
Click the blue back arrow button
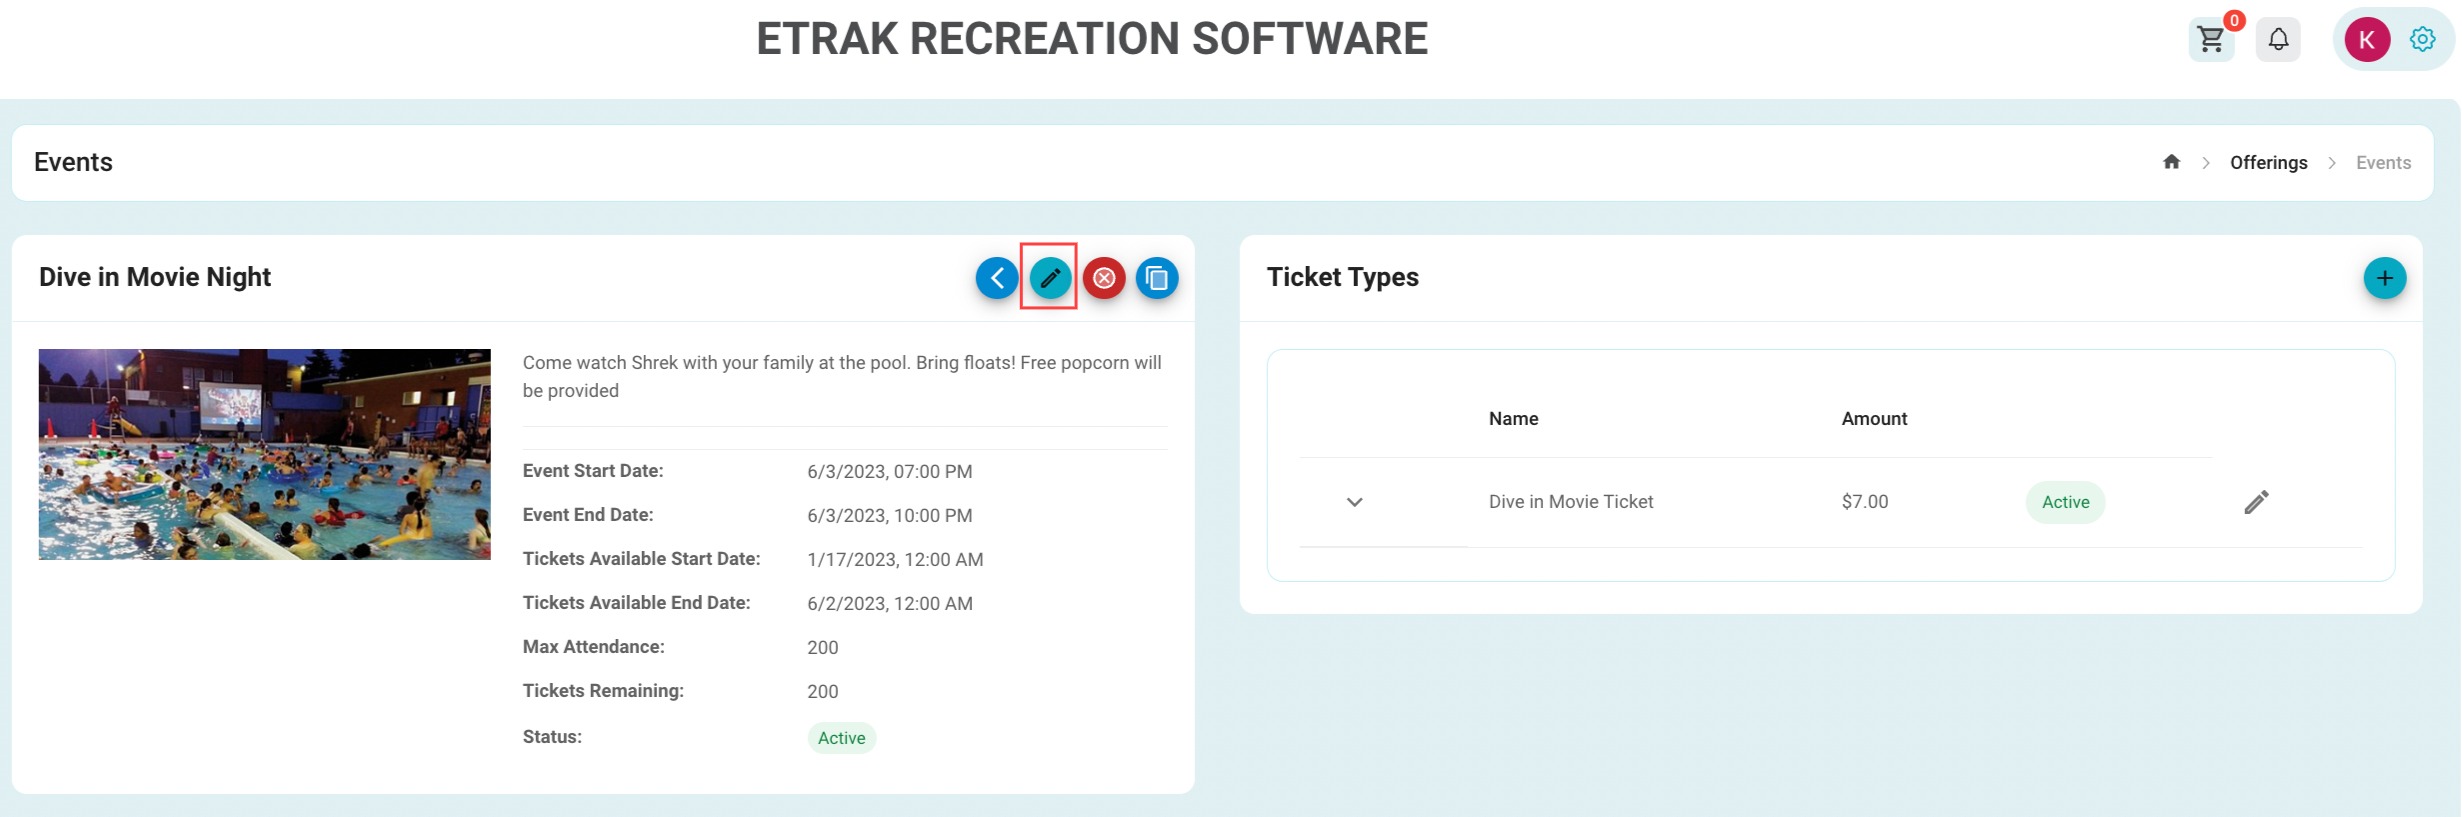click(x=997, y=278)
